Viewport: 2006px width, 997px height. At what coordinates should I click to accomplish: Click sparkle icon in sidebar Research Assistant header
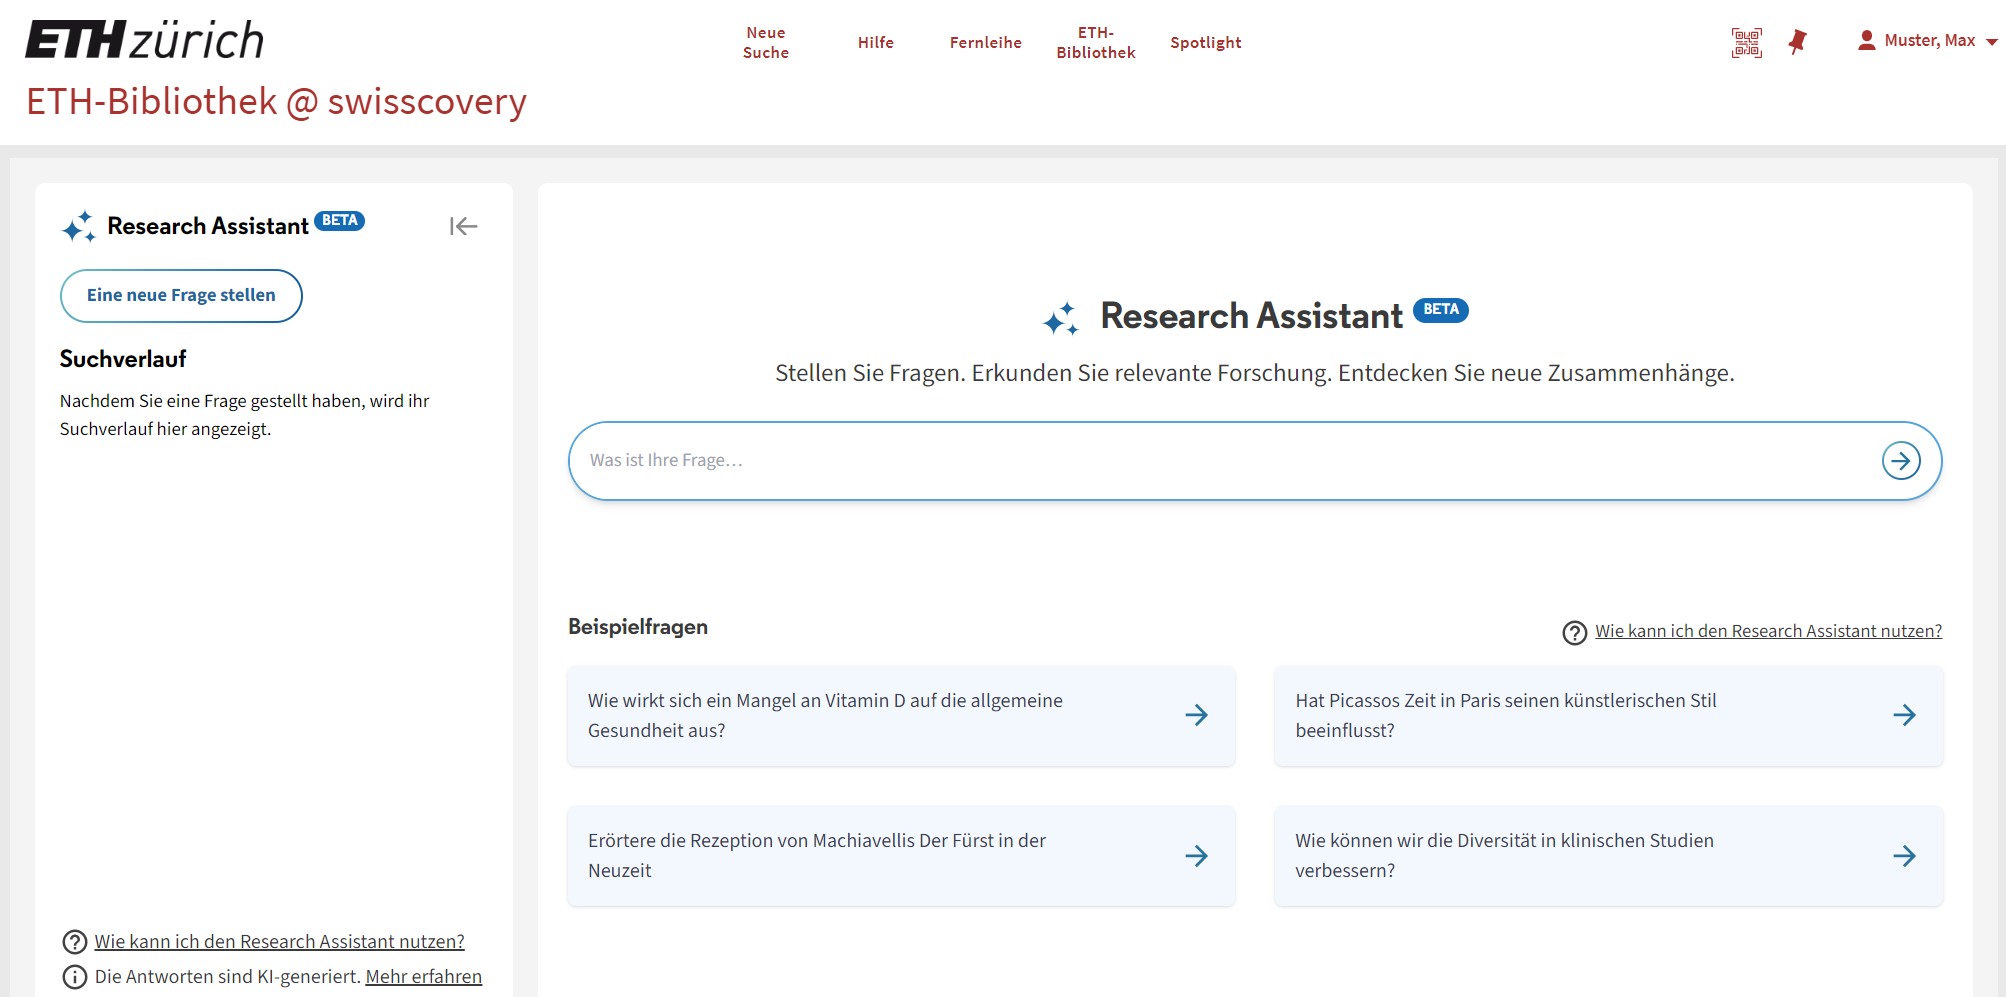tap(79, 227)
